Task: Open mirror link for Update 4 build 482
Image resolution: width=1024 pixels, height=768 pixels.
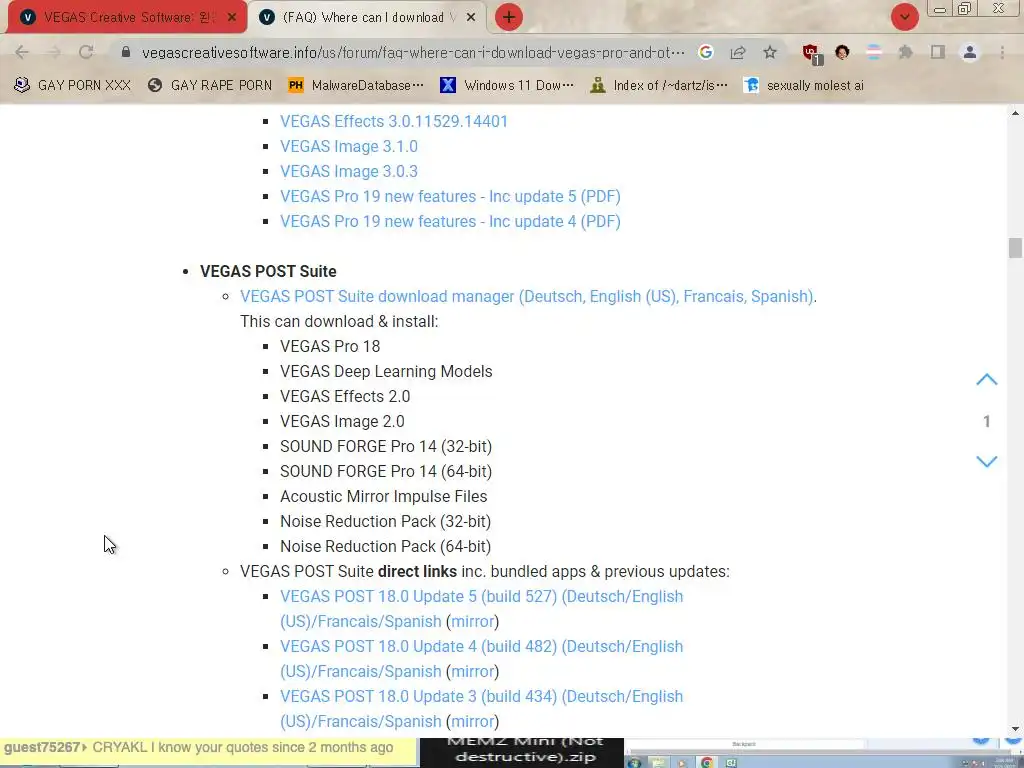Action: tap(472, 671)
